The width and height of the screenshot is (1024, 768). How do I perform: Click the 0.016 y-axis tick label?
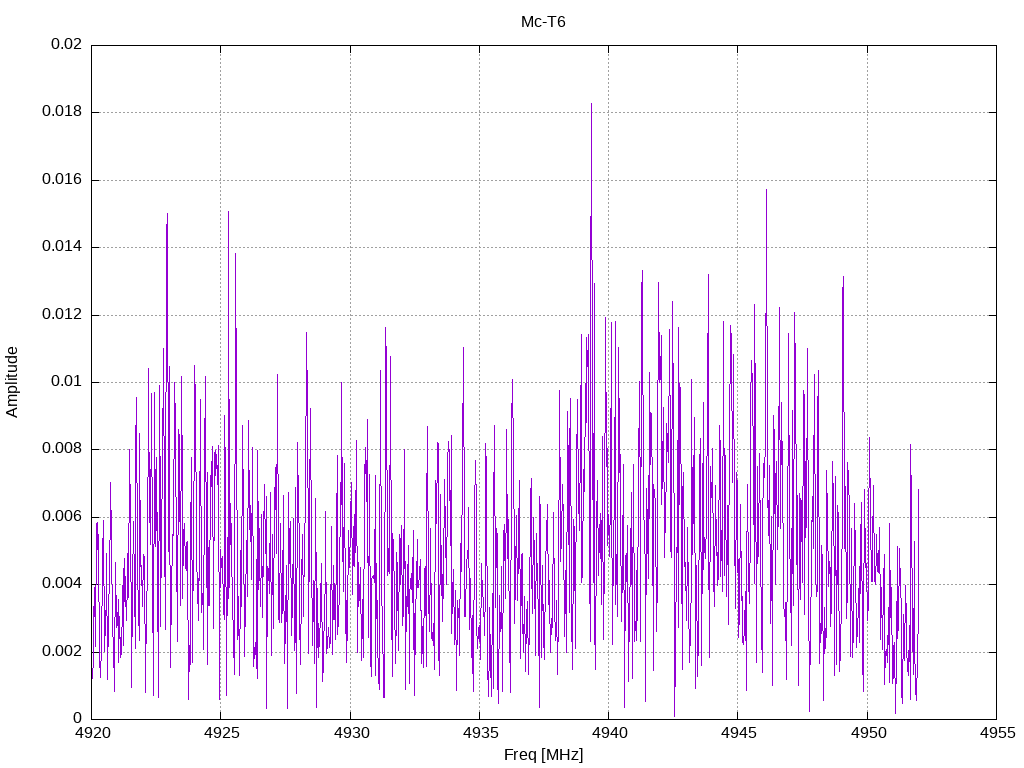(62, 179)
